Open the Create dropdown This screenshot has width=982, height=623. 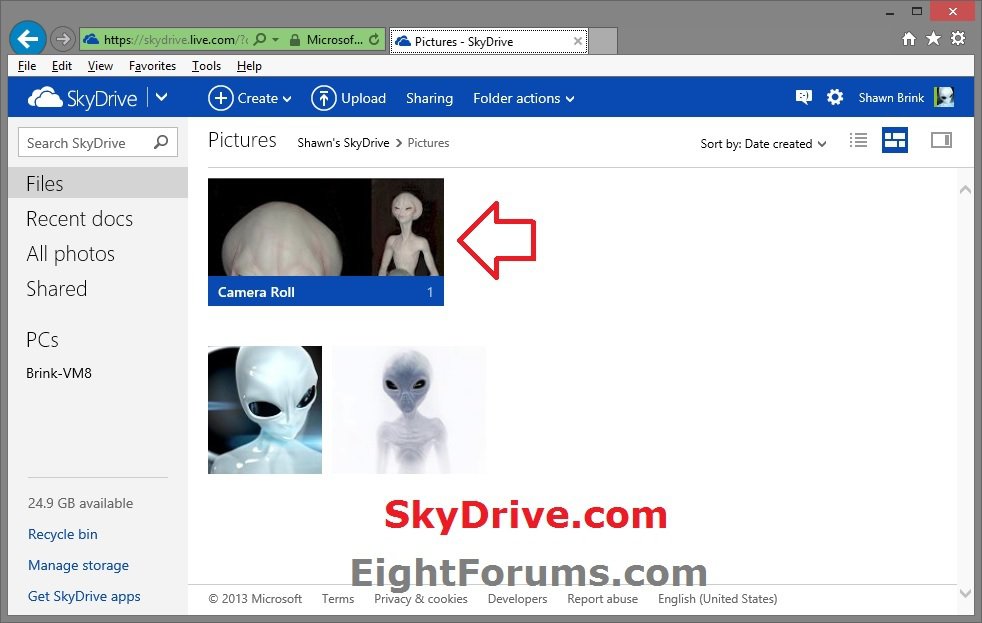pos(250,98)
